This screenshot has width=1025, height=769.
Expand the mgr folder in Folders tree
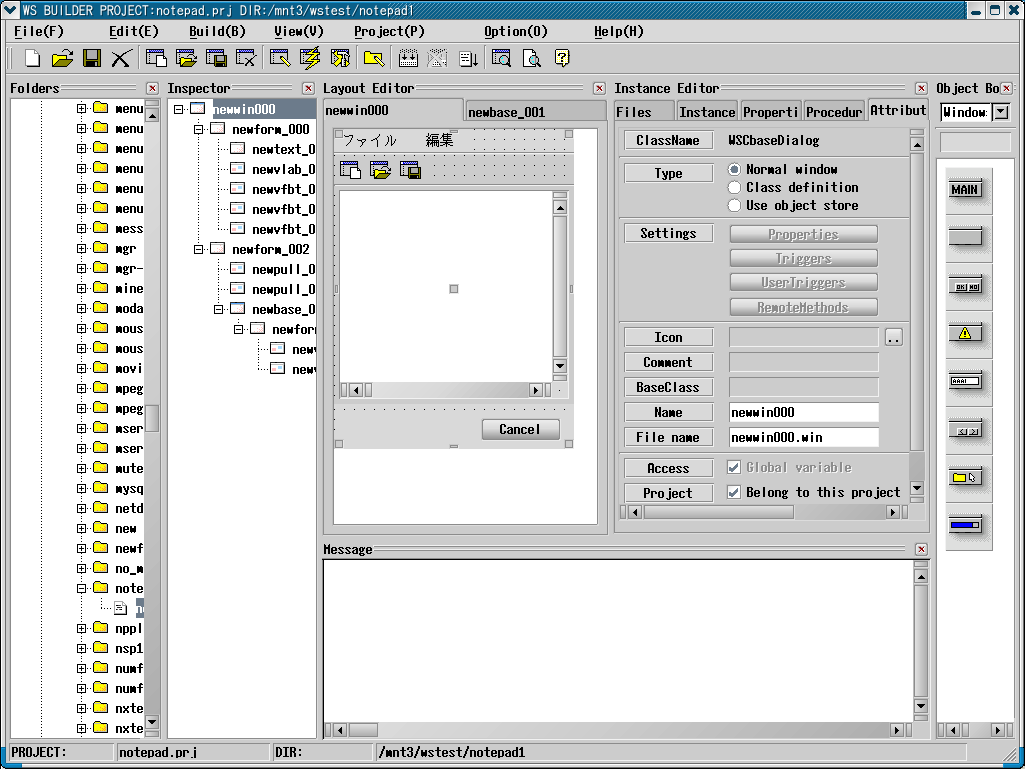tap(82, 249)
